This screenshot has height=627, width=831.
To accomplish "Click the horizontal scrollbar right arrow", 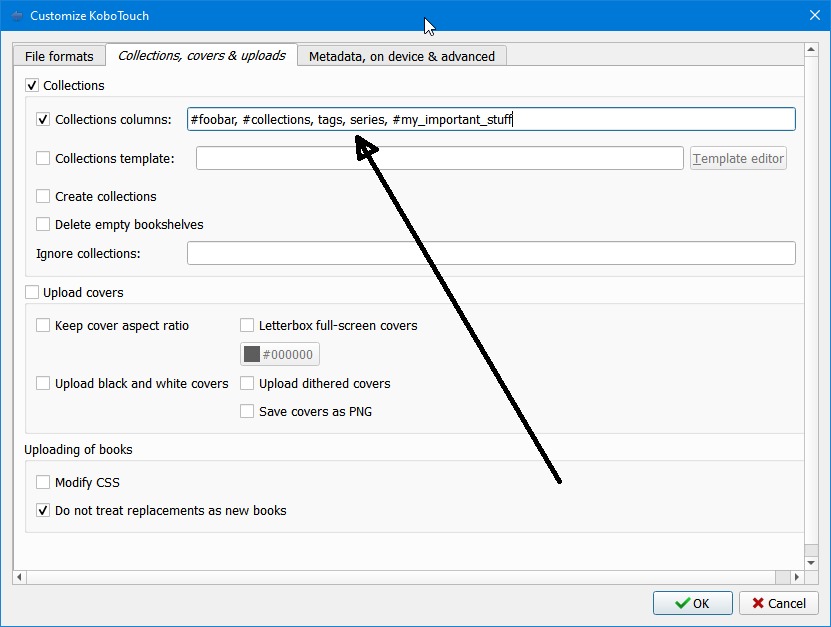I will pos(797,577).
